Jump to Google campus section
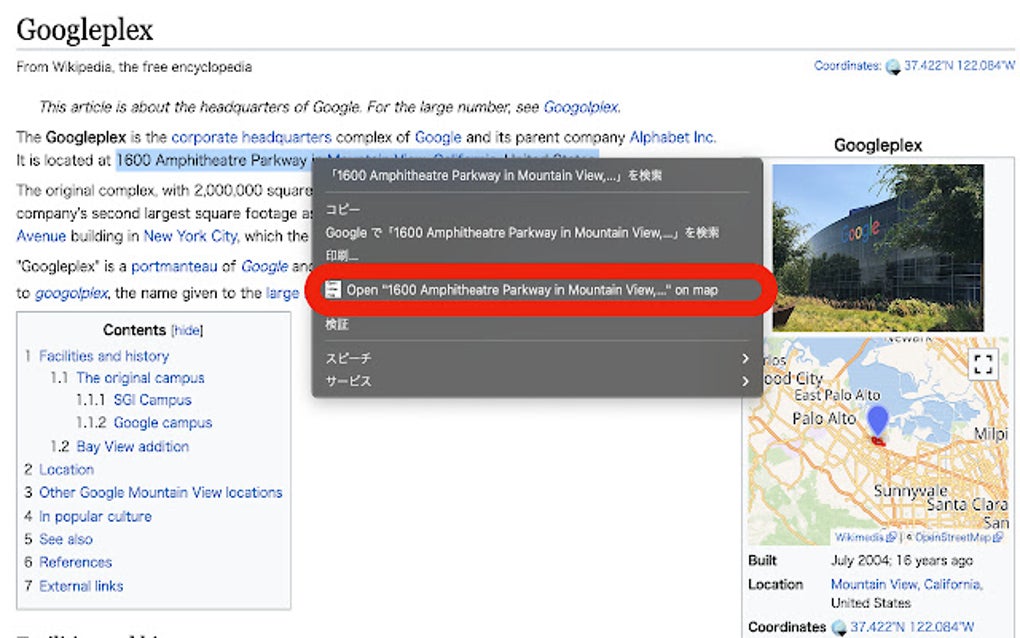Viewport: 1020px width, 638px height. coord(163,423)
